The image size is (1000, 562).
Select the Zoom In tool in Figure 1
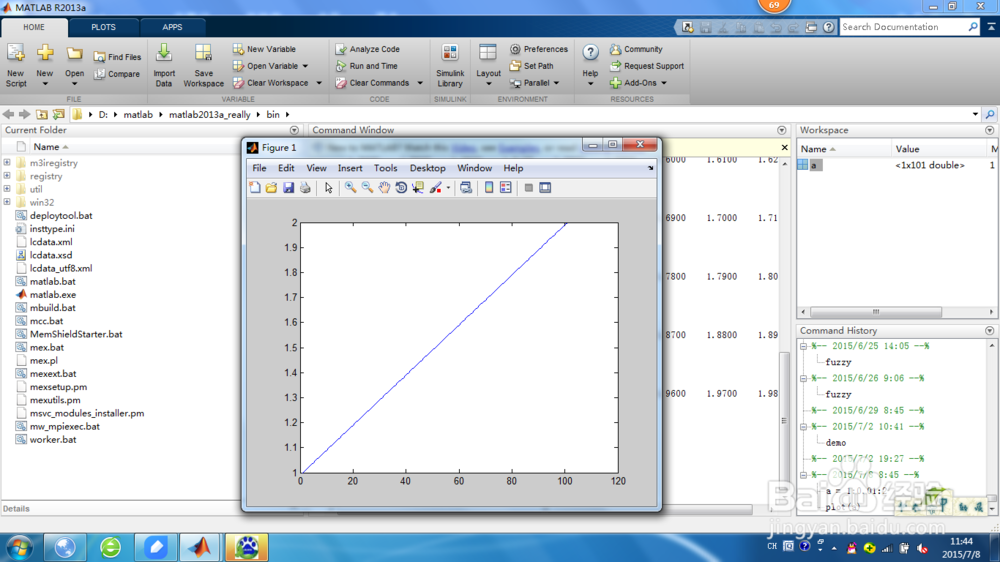point(350,188)
